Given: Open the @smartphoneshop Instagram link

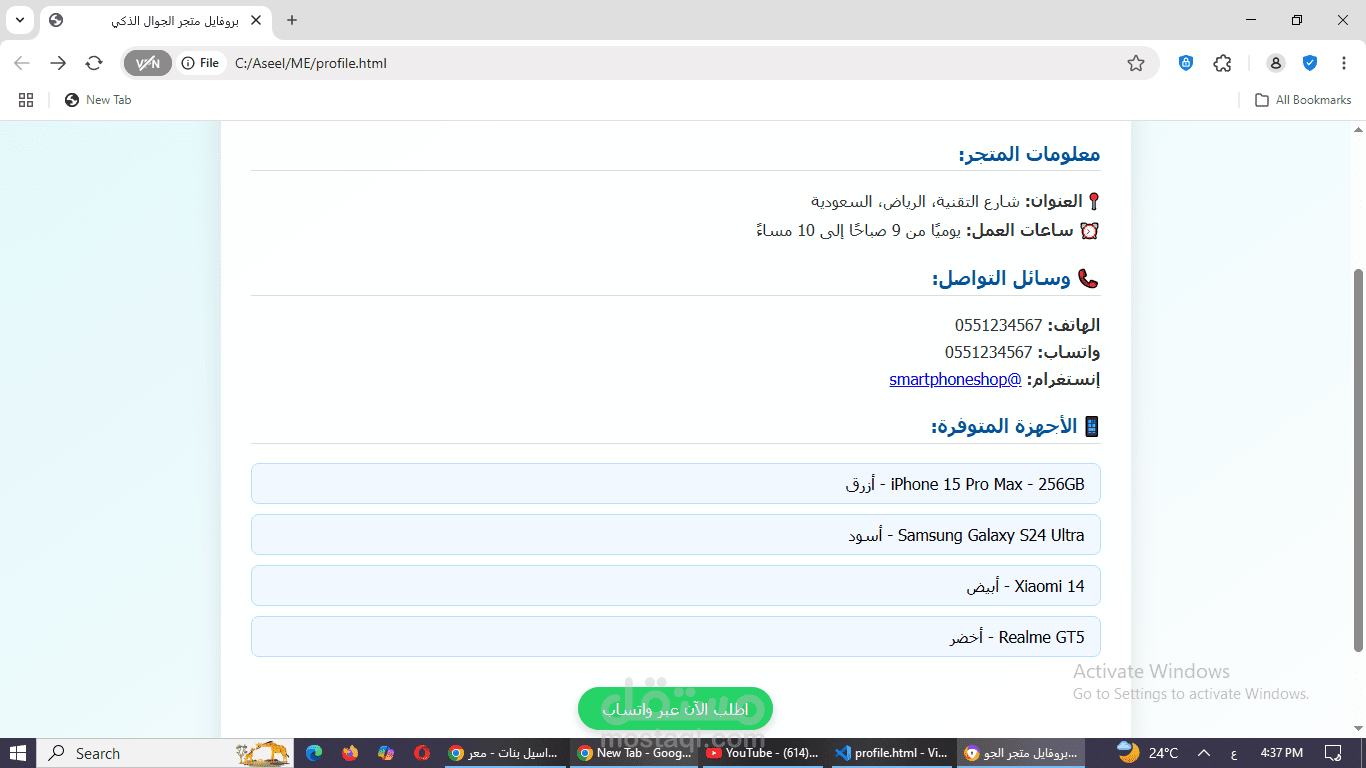Looking at the screenshot, I should 955,379.
